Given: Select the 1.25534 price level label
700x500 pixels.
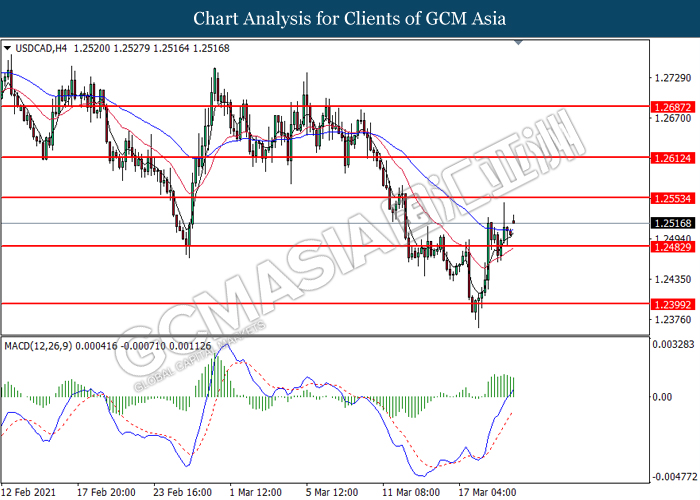Looking at the screenshot, I should coord(673,198).
